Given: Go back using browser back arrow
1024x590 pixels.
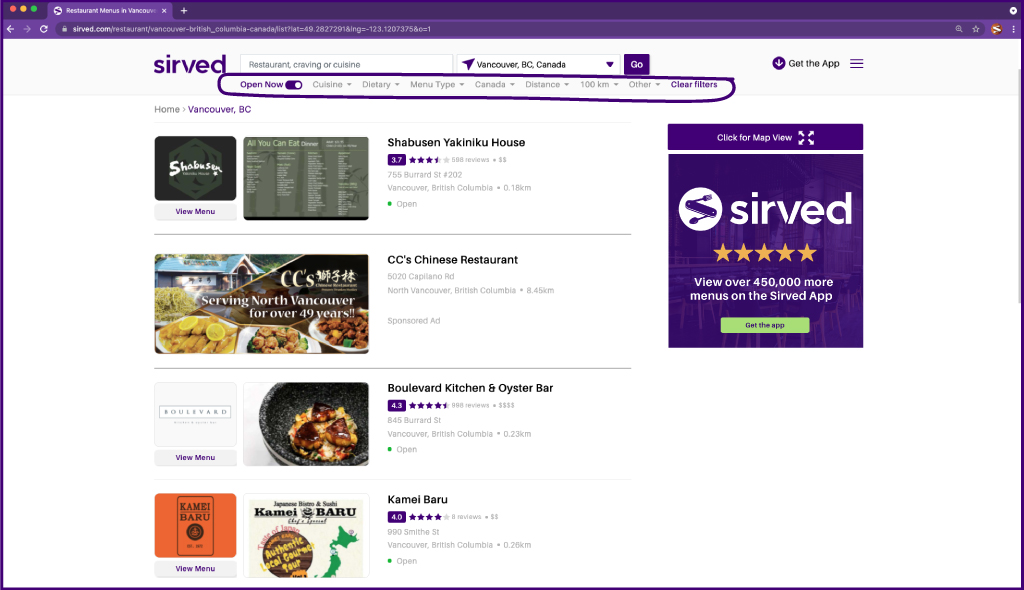Looking at the screenshot, I should [10, 29].
